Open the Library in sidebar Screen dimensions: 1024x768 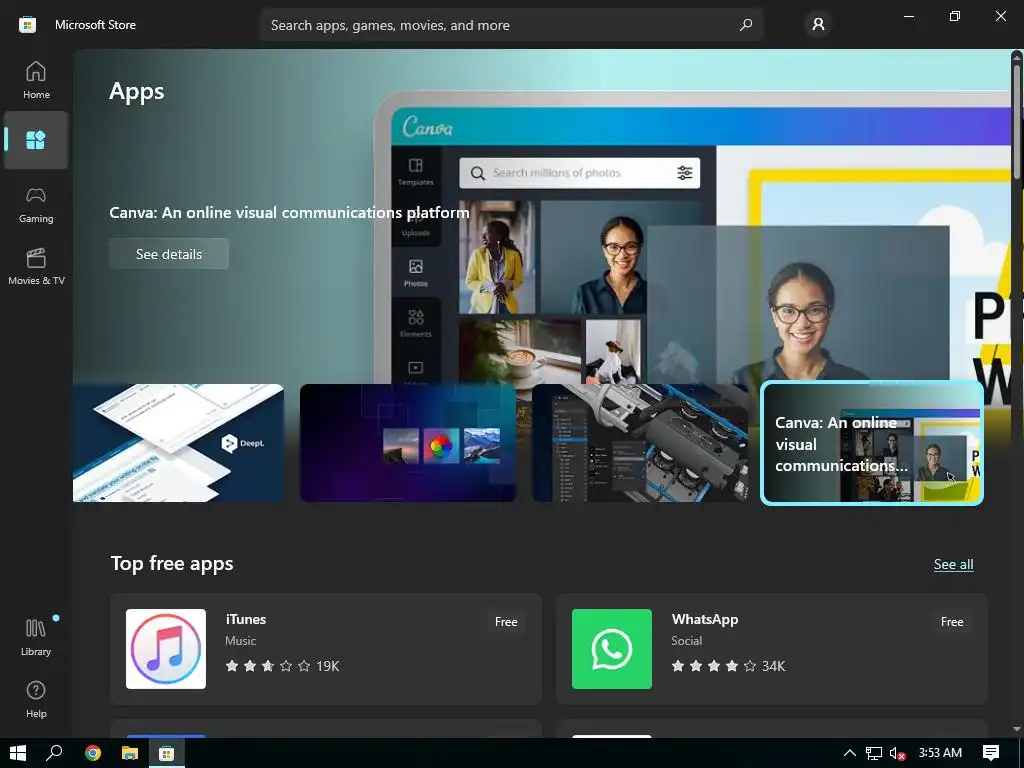pos(36,637)
